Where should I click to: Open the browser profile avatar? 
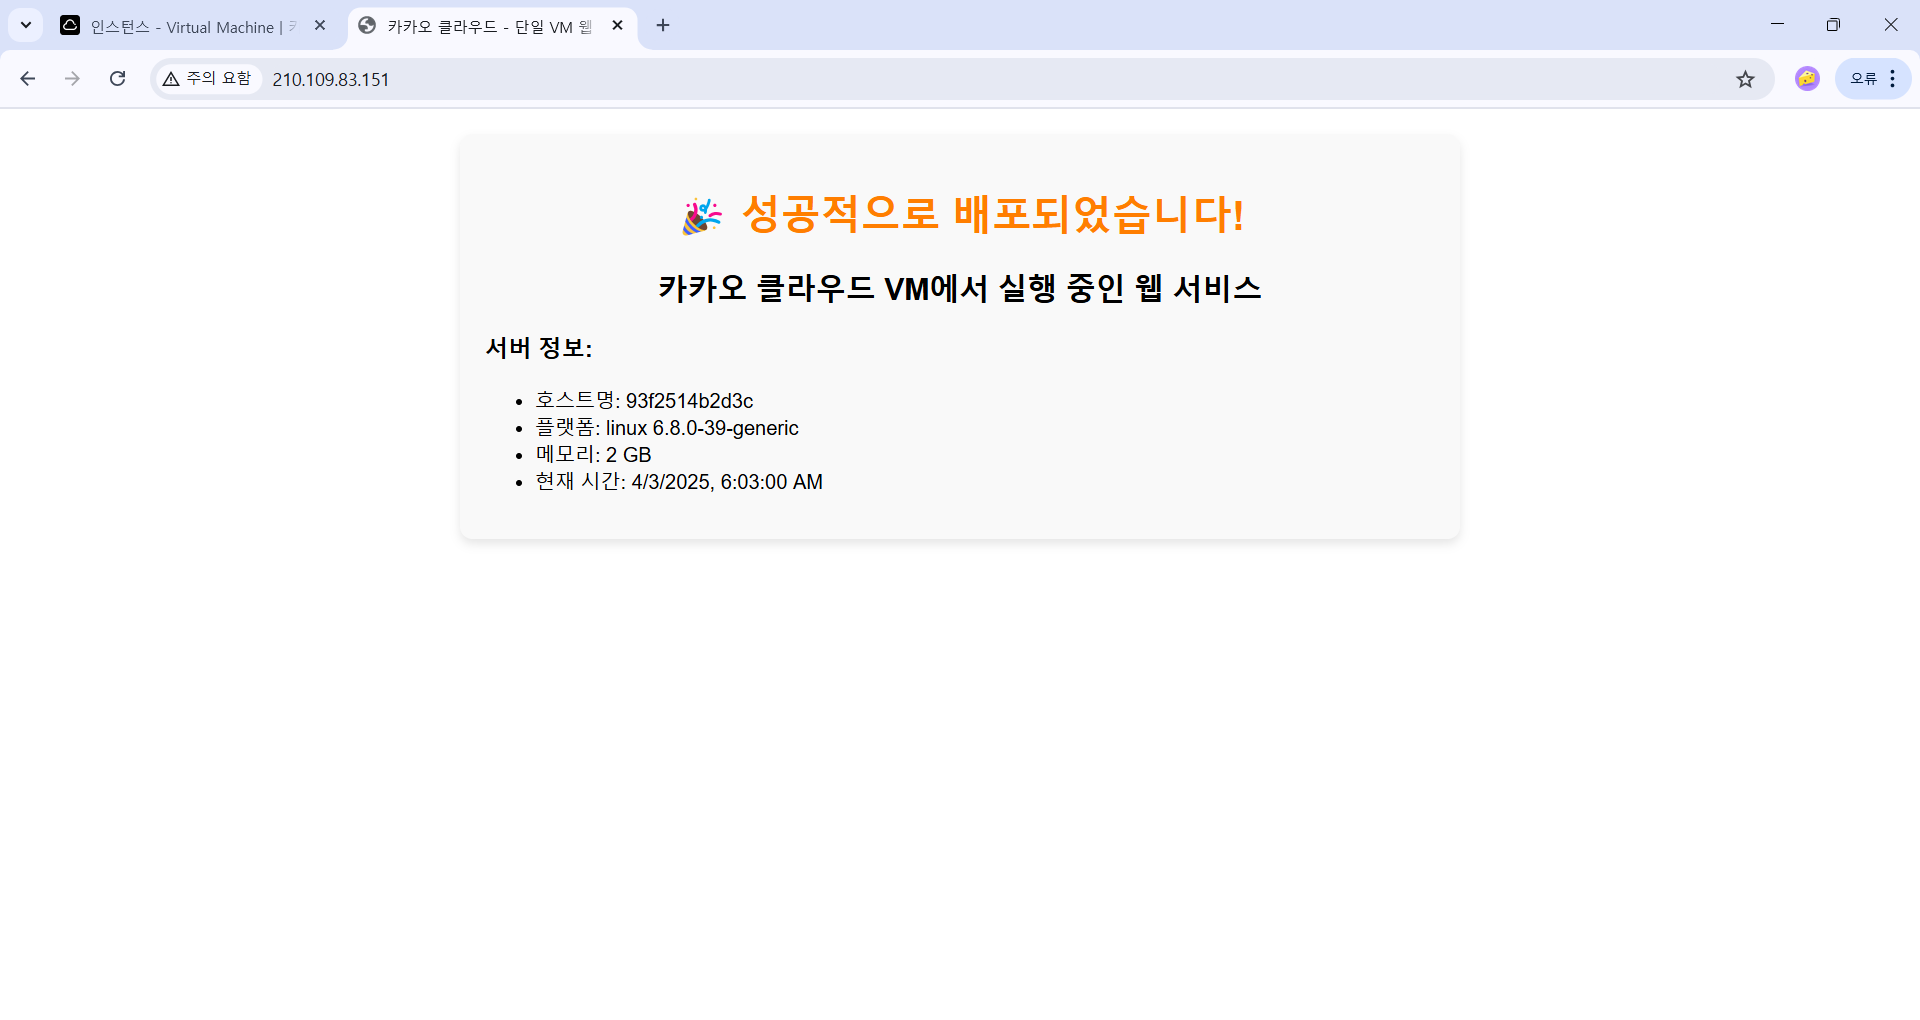pos(1807,79)
